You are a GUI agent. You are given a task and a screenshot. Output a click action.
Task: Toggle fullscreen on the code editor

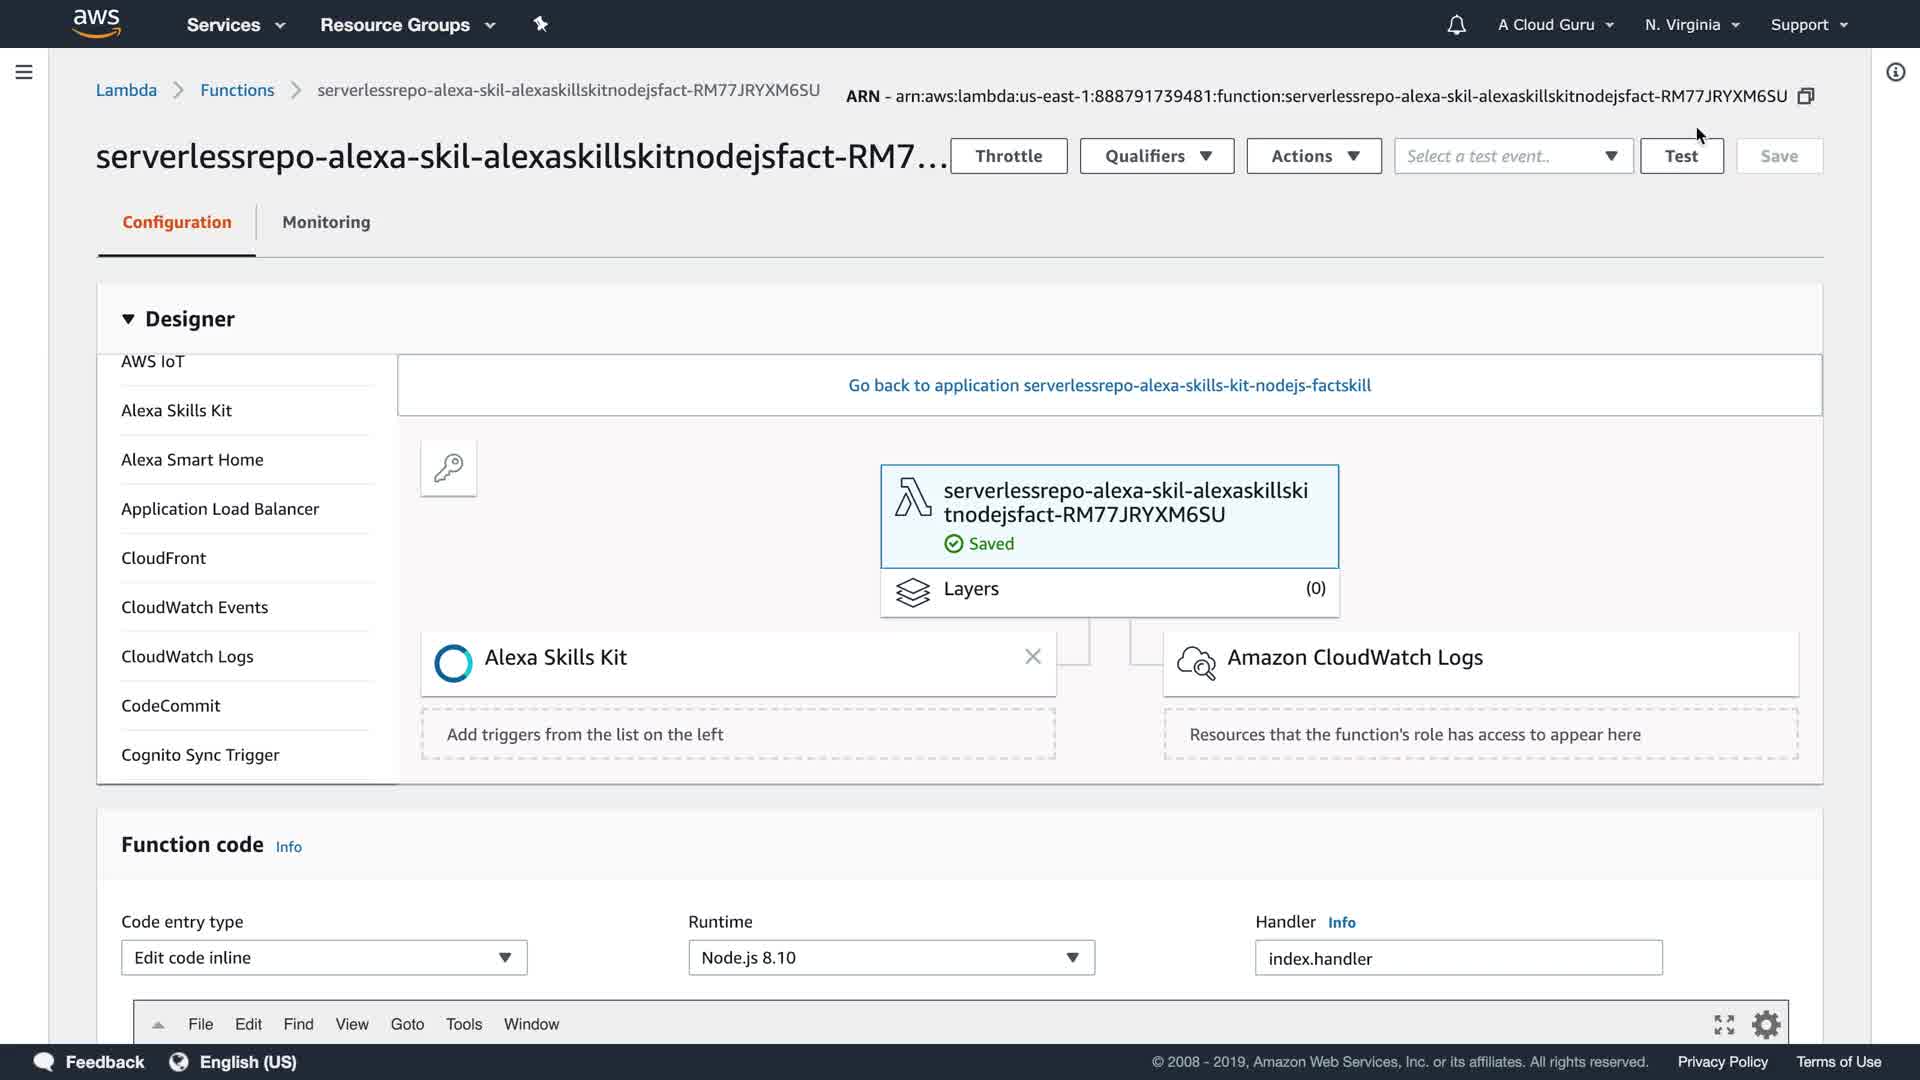[1724, 1024]
